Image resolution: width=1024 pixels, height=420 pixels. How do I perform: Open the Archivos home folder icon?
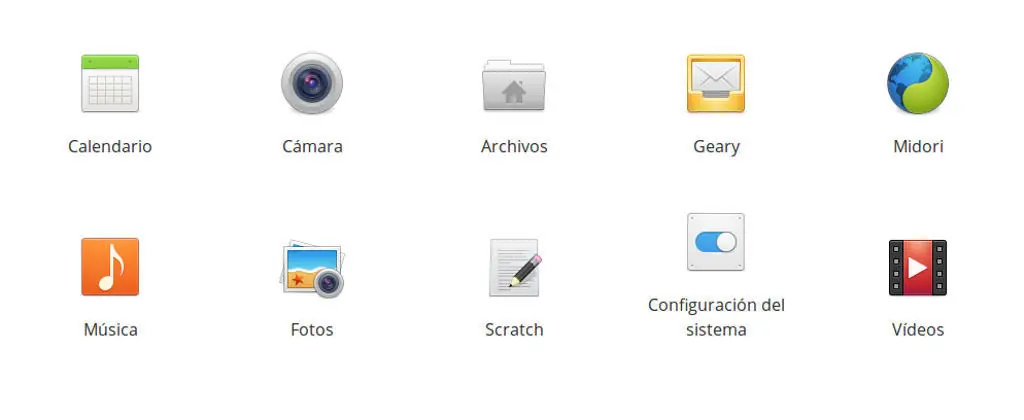point(514,85)
